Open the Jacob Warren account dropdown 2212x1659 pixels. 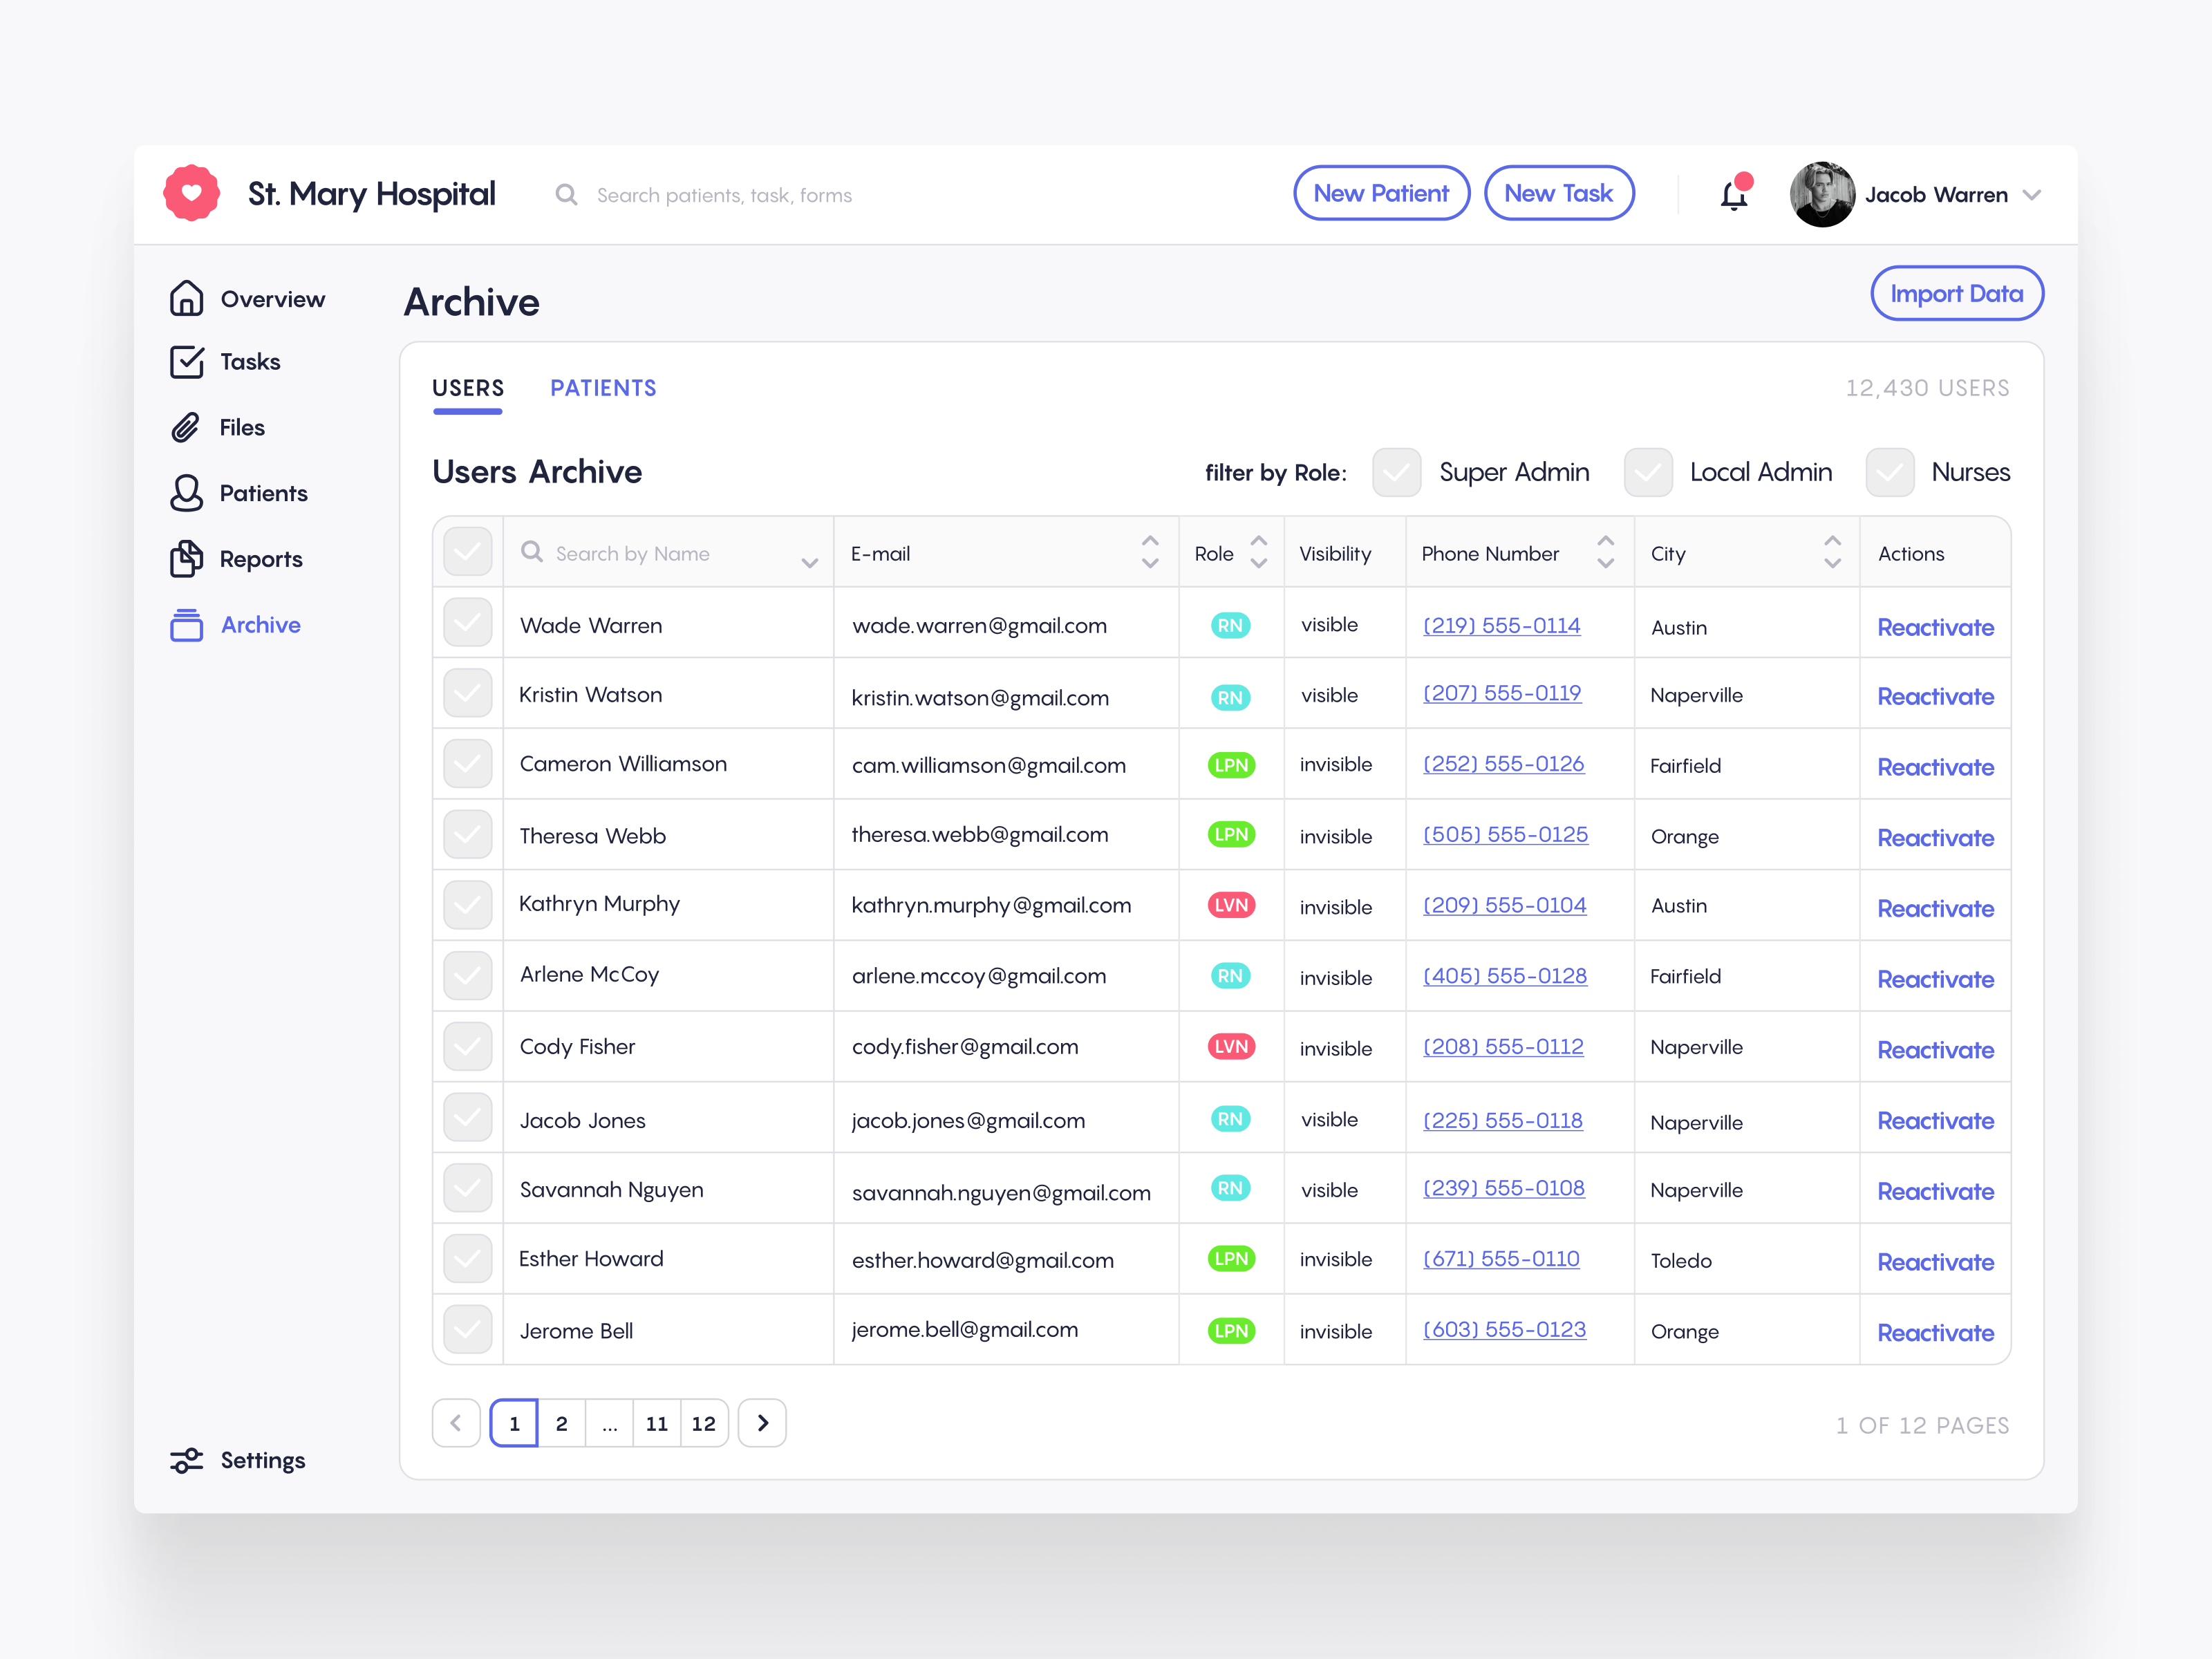coord(2032,195)
